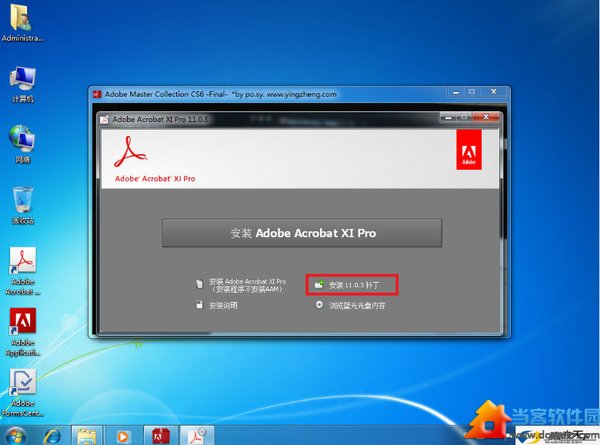Maximize the Adobe Master Collection CS6 window
The height and width of the screenshot is (445, 600).
[x=472, y=92]
